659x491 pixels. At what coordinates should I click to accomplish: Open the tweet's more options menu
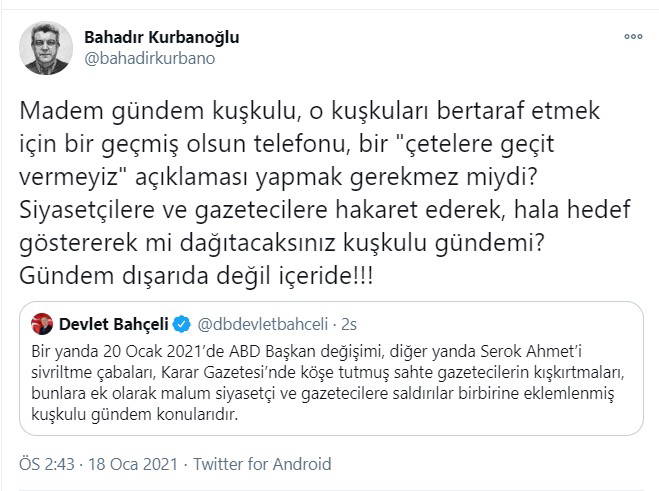633,36
